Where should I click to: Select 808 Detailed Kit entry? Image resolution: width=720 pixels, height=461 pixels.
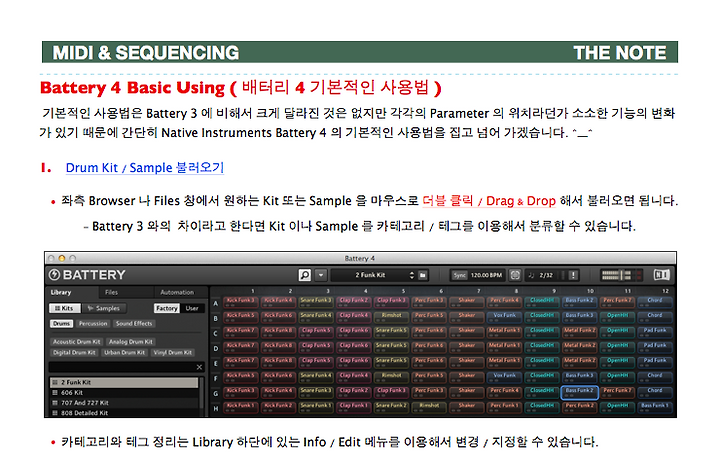(x=124, y=413)
